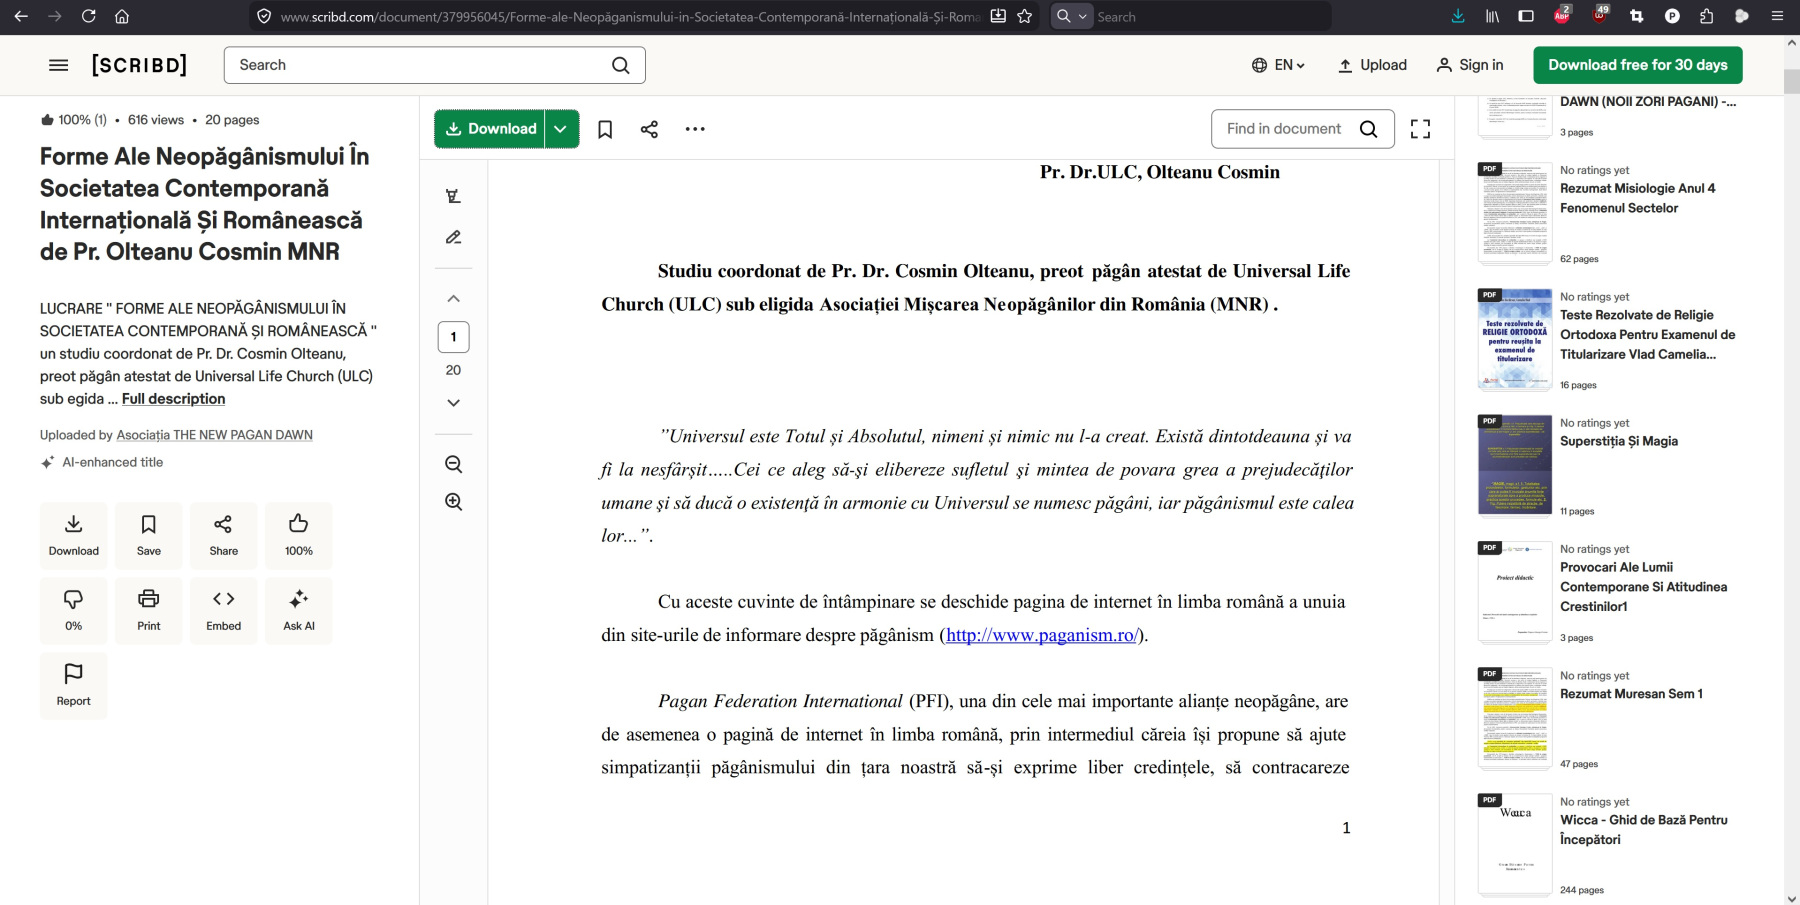This screenshot has width=1800, height=905.
Task: Open the hamburger main menu
Action: [59, 65]
